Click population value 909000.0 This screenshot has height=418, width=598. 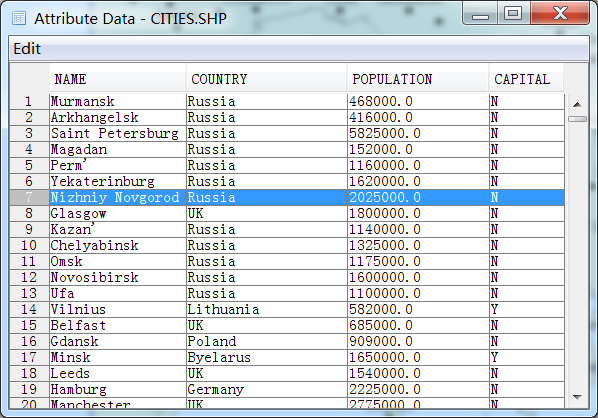[418, 342]
